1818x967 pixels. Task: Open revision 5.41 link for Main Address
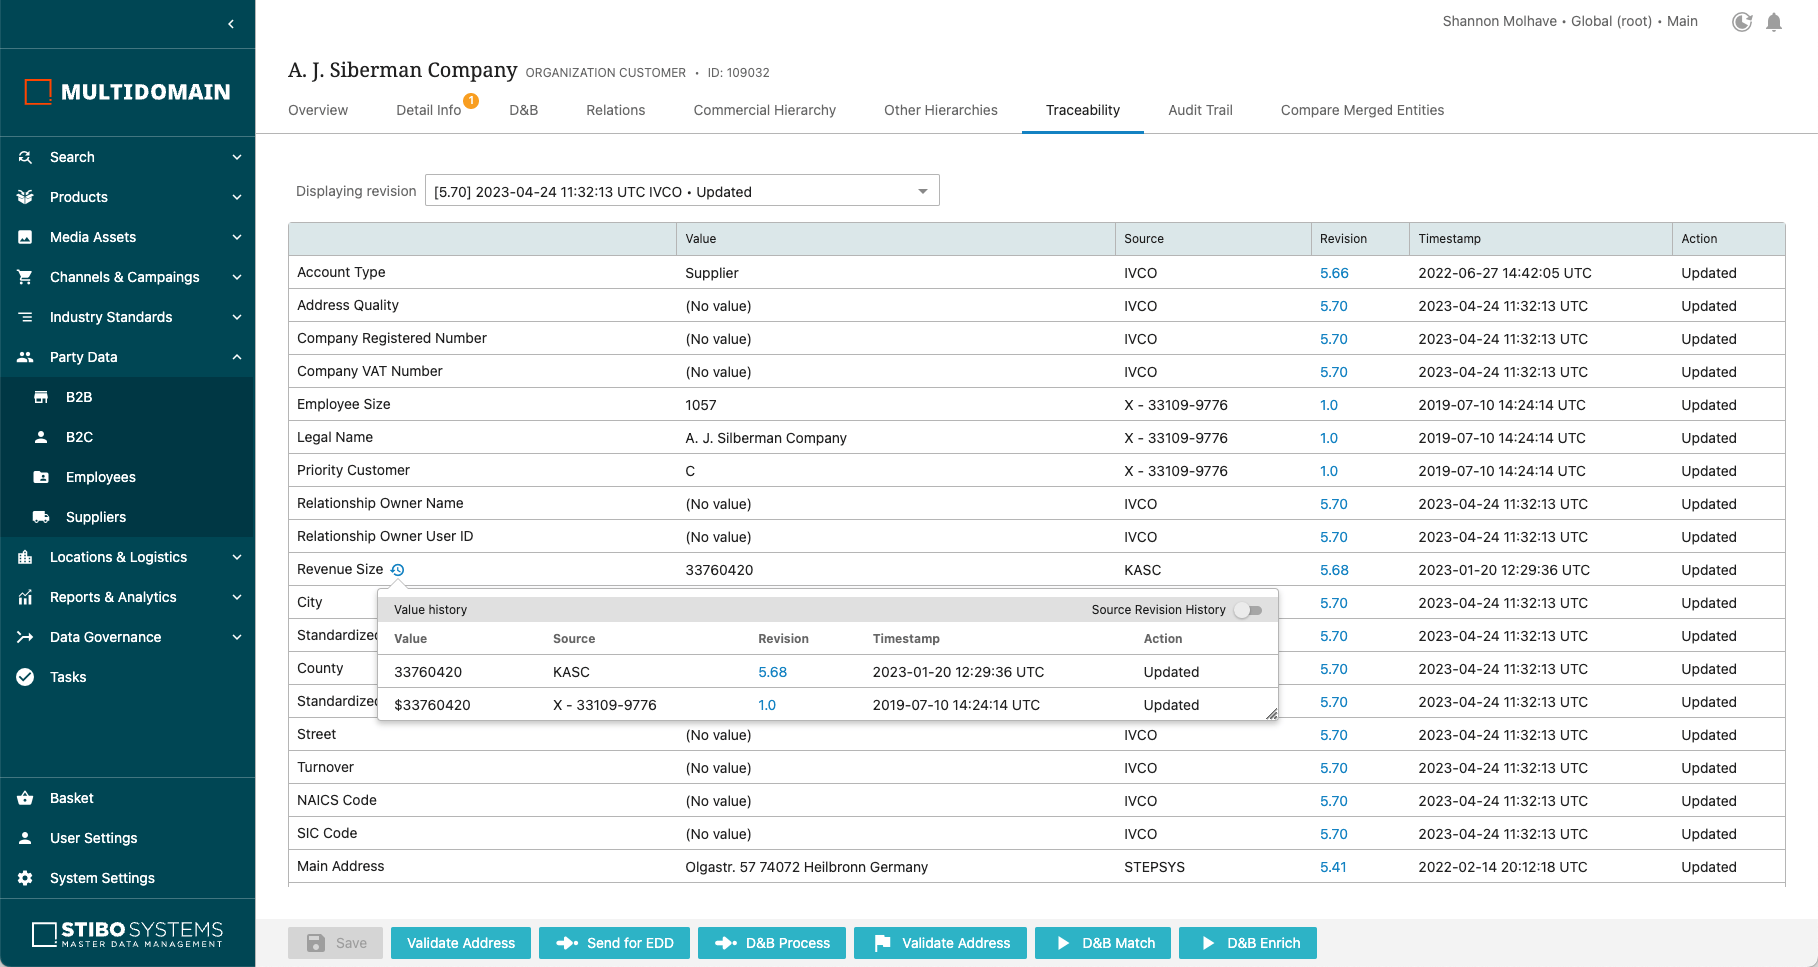(x=1333, y=867)
